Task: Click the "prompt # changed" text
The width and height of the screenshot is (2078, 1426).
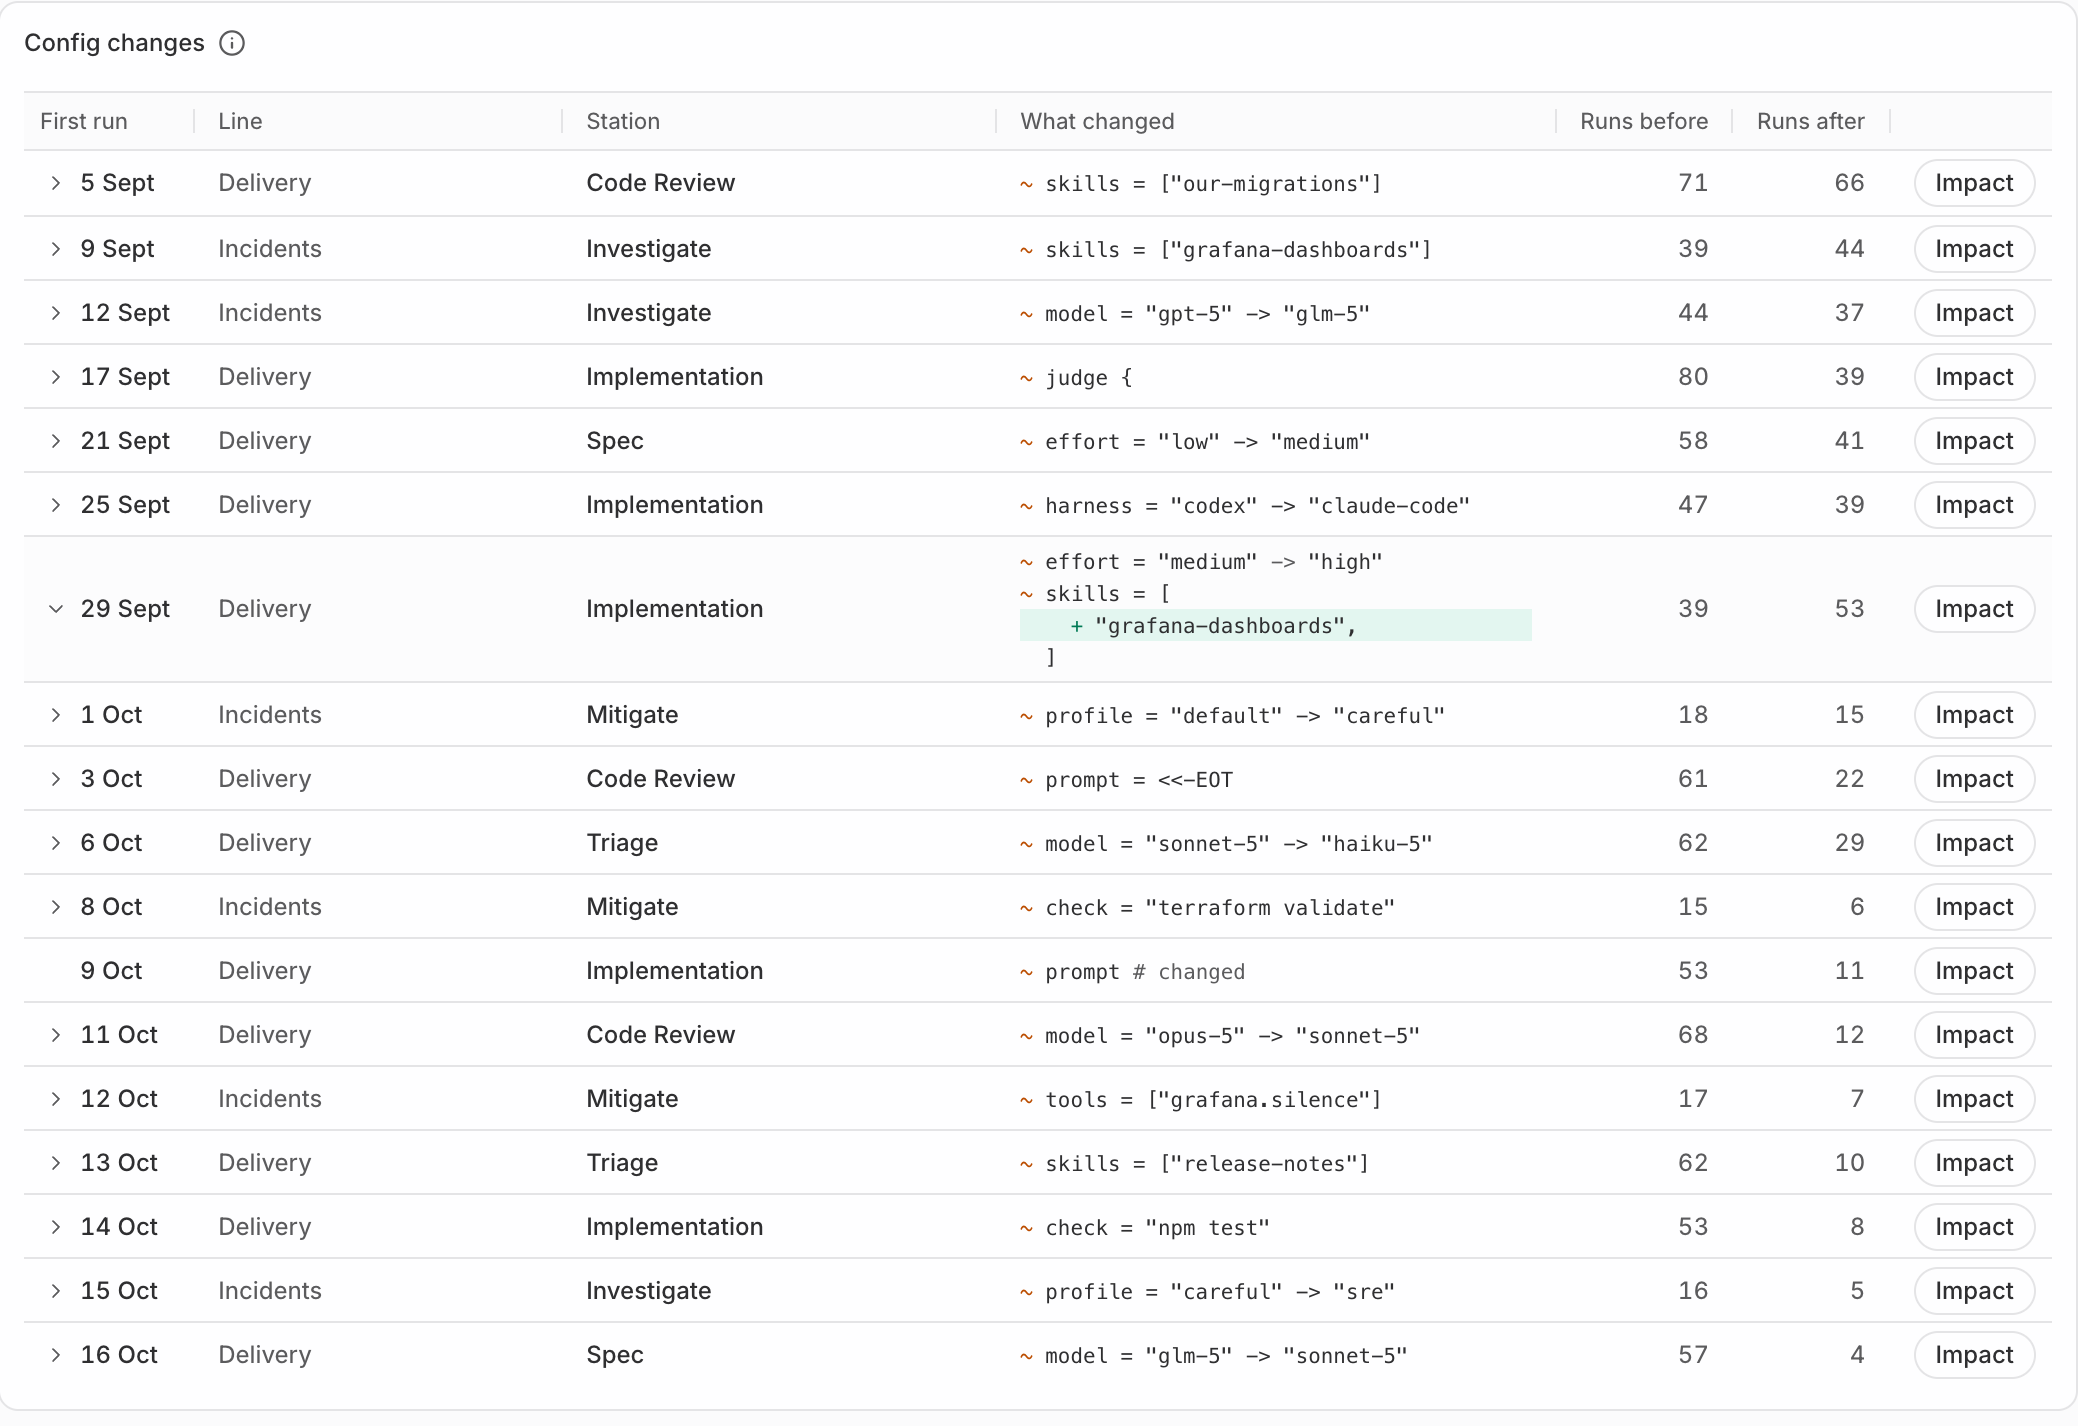Action: click(1145, 972)
